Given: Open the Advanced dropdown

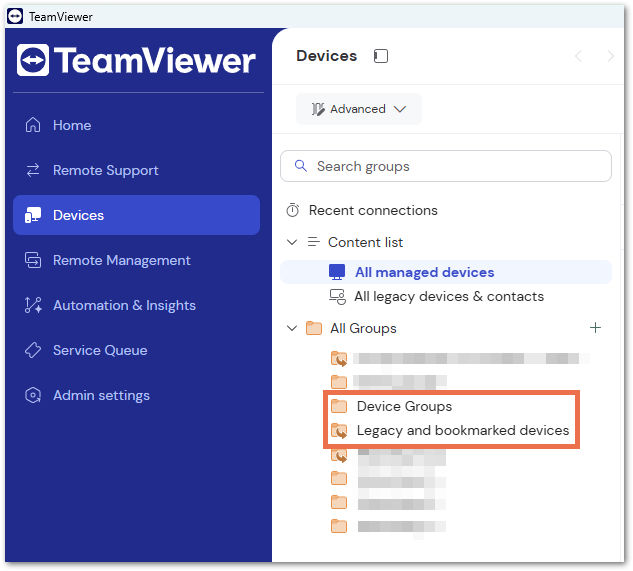Looking at the screenshot, I should point(359,109).
